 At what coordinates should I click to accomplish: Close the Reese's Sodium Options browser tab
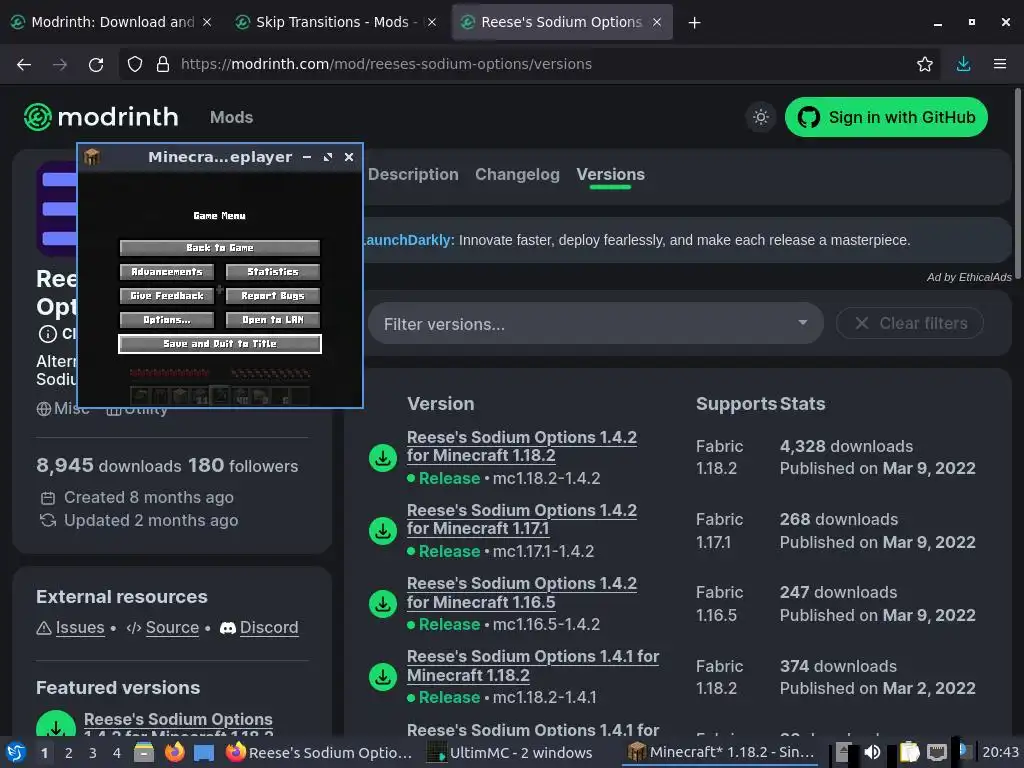tap(657, 22)
